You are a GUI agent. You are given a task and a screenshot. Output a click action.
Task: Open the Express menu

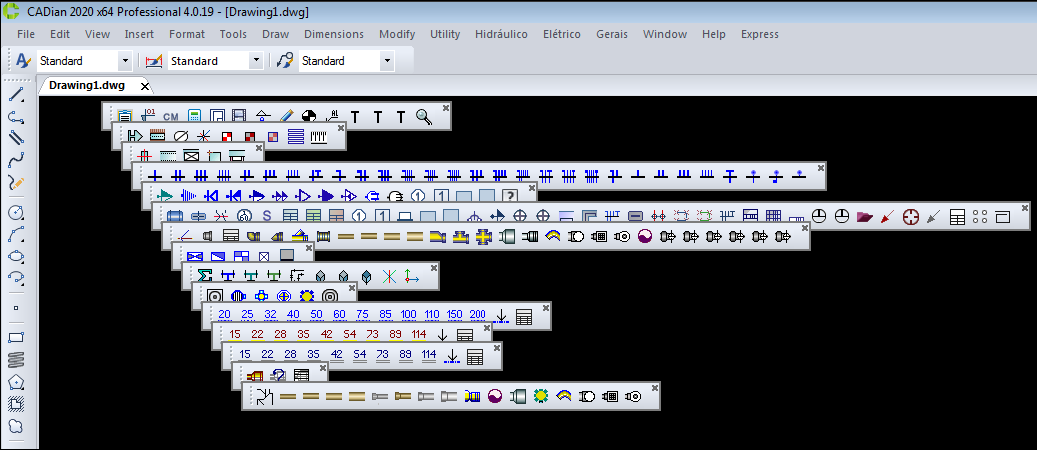[x=759, y=34]
